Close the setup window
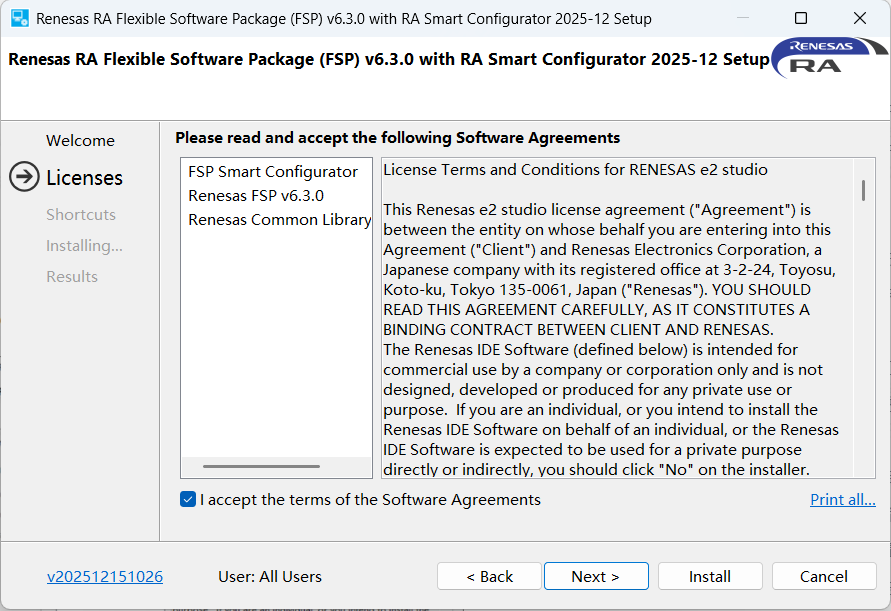Screen dimensions: 891x611 (860, 18)
